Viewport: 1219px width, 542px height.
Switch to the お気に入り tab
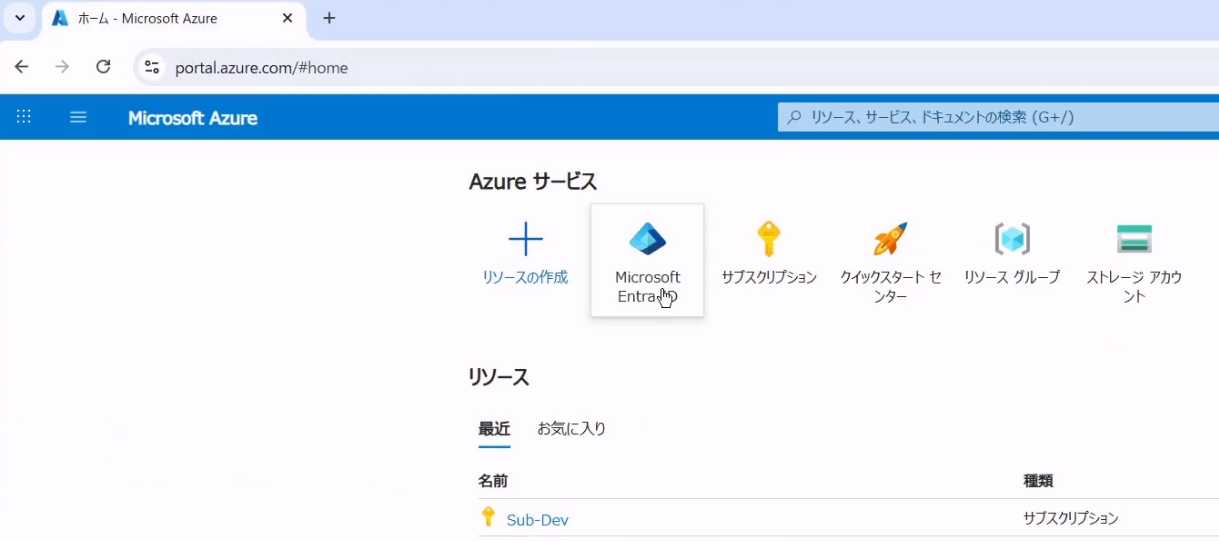click(571, 429)
